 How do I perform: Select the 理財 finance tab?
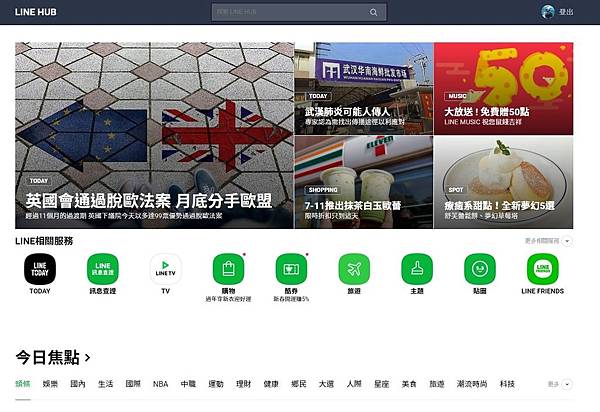point(243,384)
